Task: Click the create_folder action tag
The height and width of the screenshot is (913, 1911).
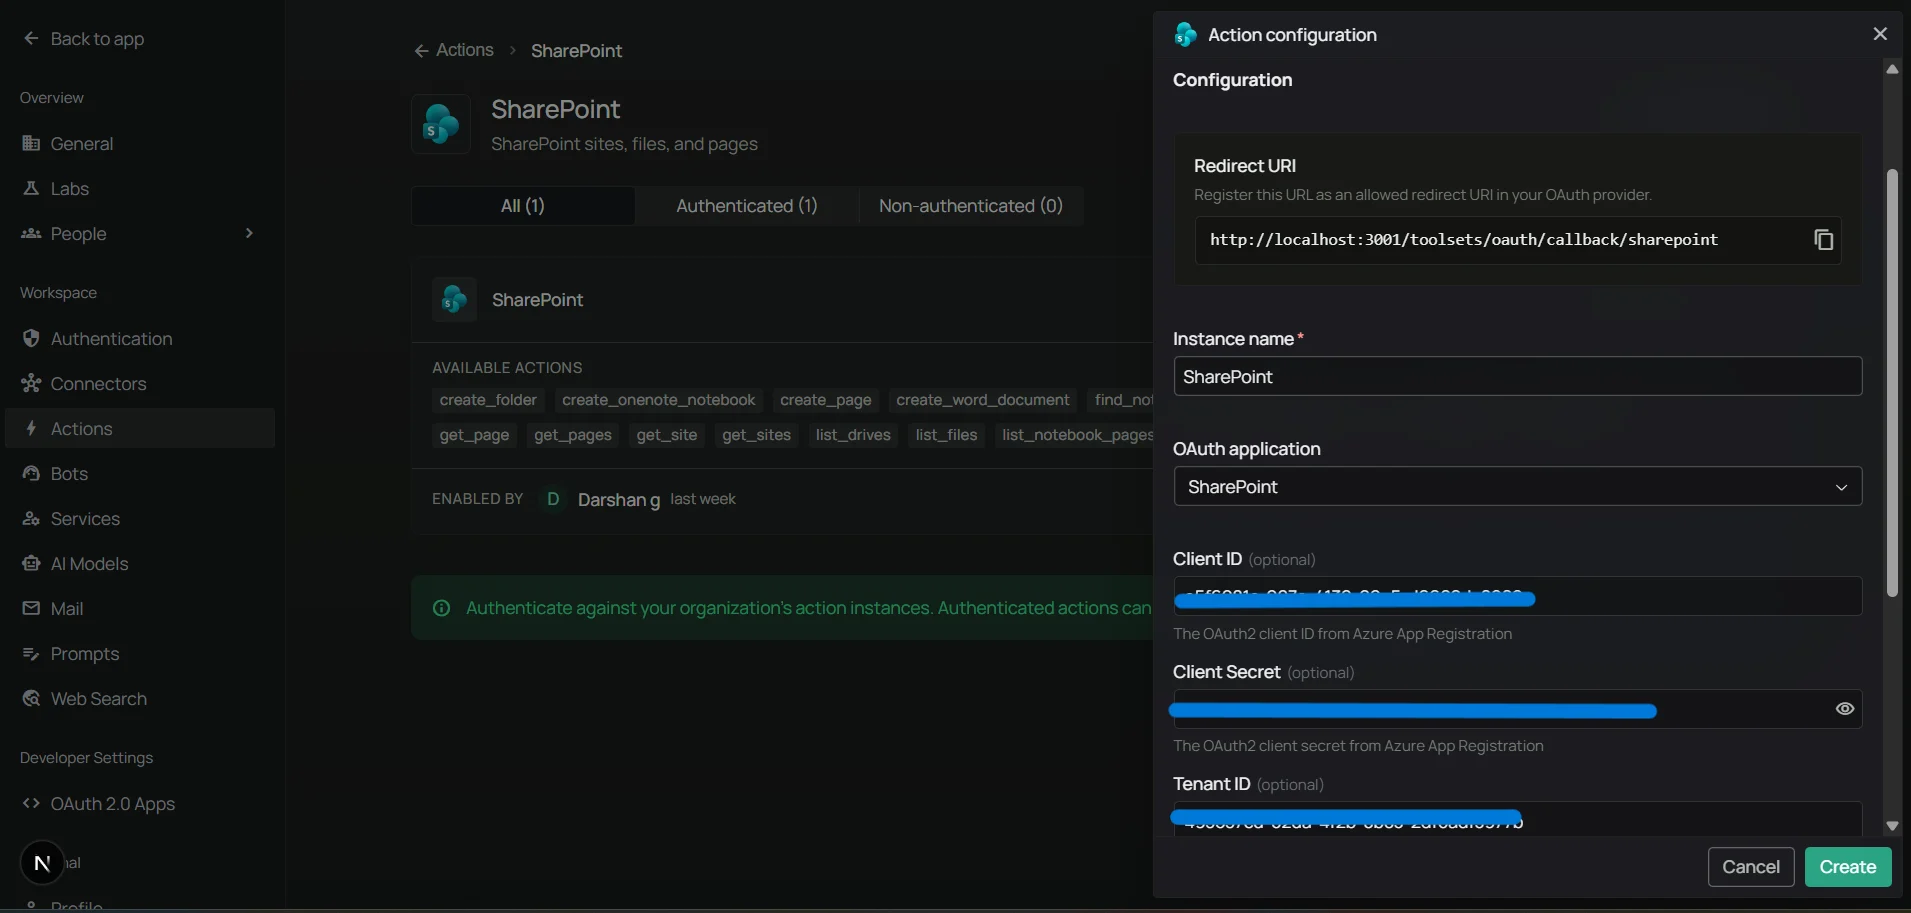Action: tap(488, 400)
